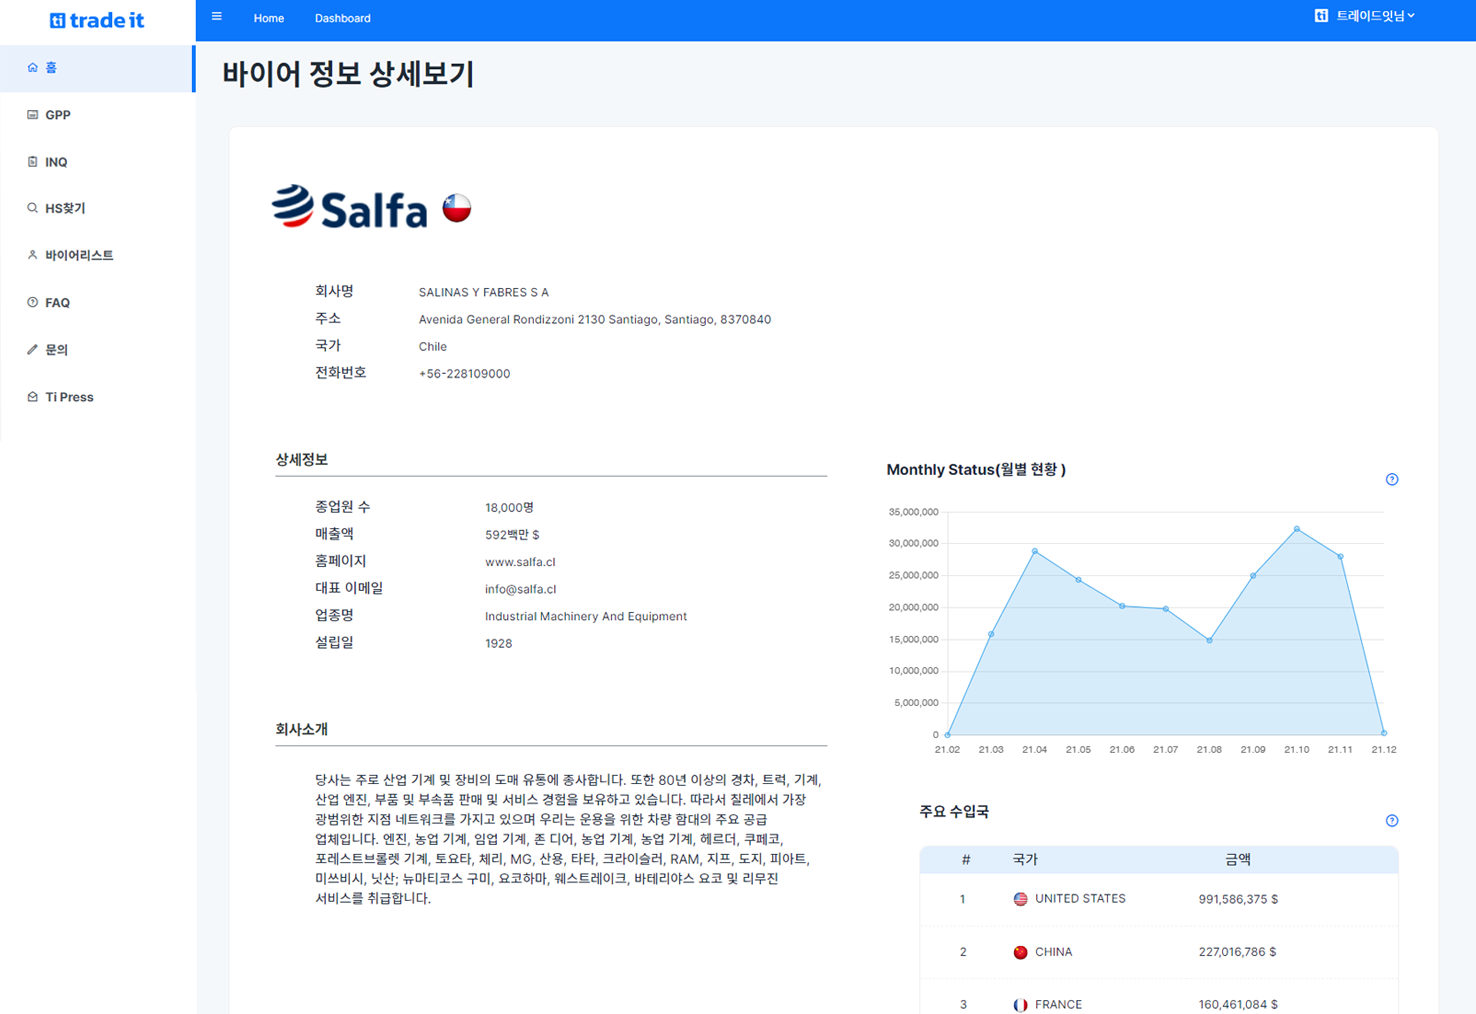Open the 트레이드잇님 user dropdown
The image size is (1476, 1014).
pyautogui.click(x=1365, y=16)
